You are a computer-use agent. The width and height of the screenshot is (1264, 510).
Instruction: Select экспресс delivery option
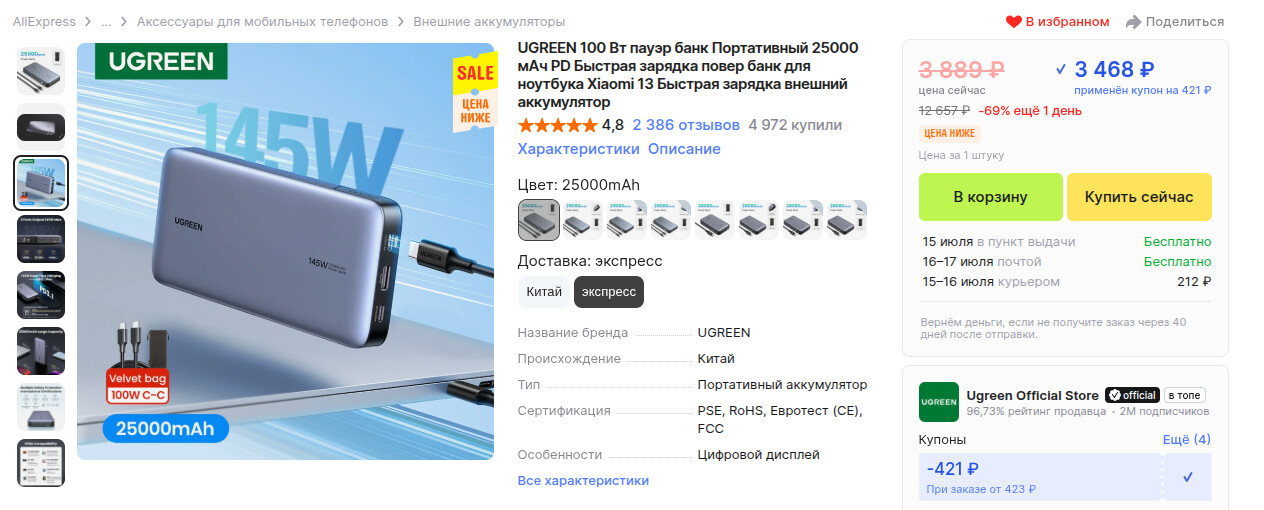click(x=609, y=292)
